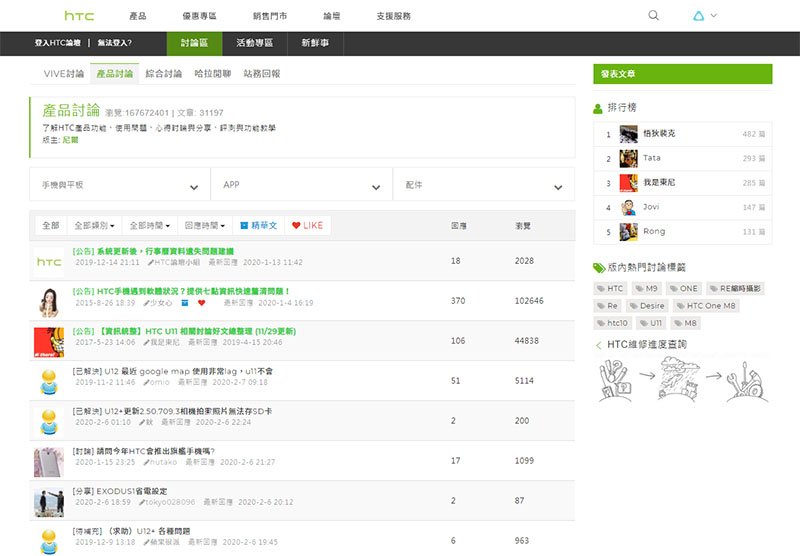This screenshot has width=800, height=556.
Task: Expand the 配件 dropdown
Action: [x=484, y=185]
